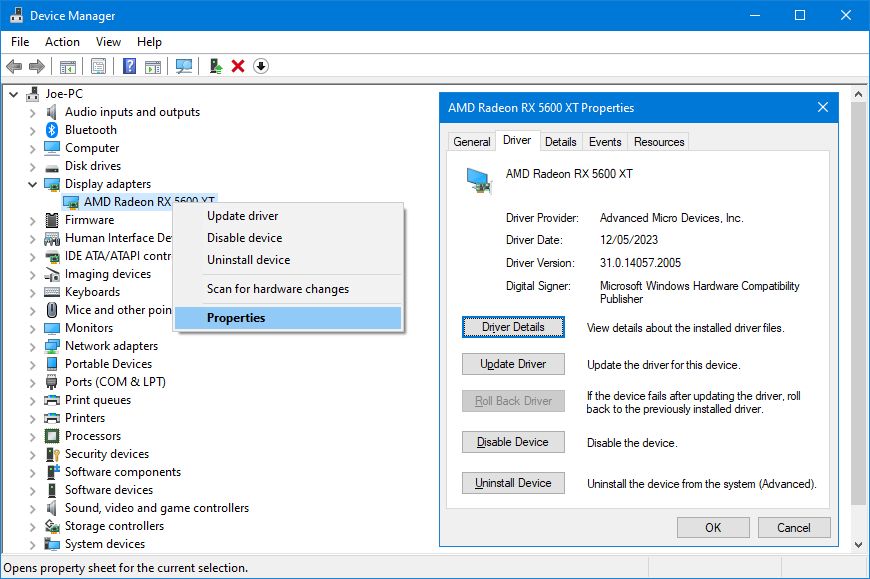Click the Properties sheet toolbar icon
870x579 pixels.
coord(98,67)
